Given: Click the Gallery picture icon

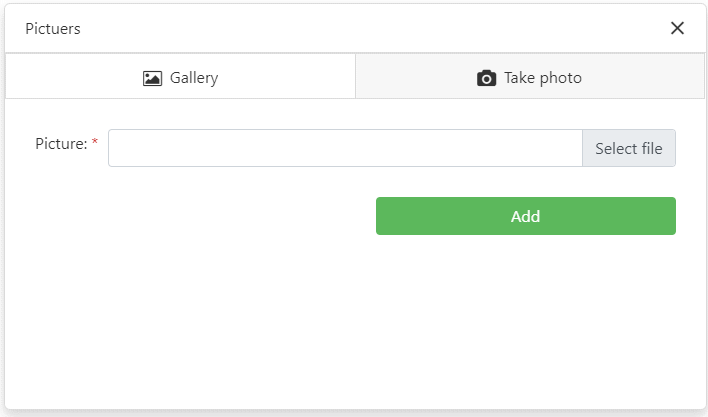Looking at the screenshot, I should click(152, 78).
